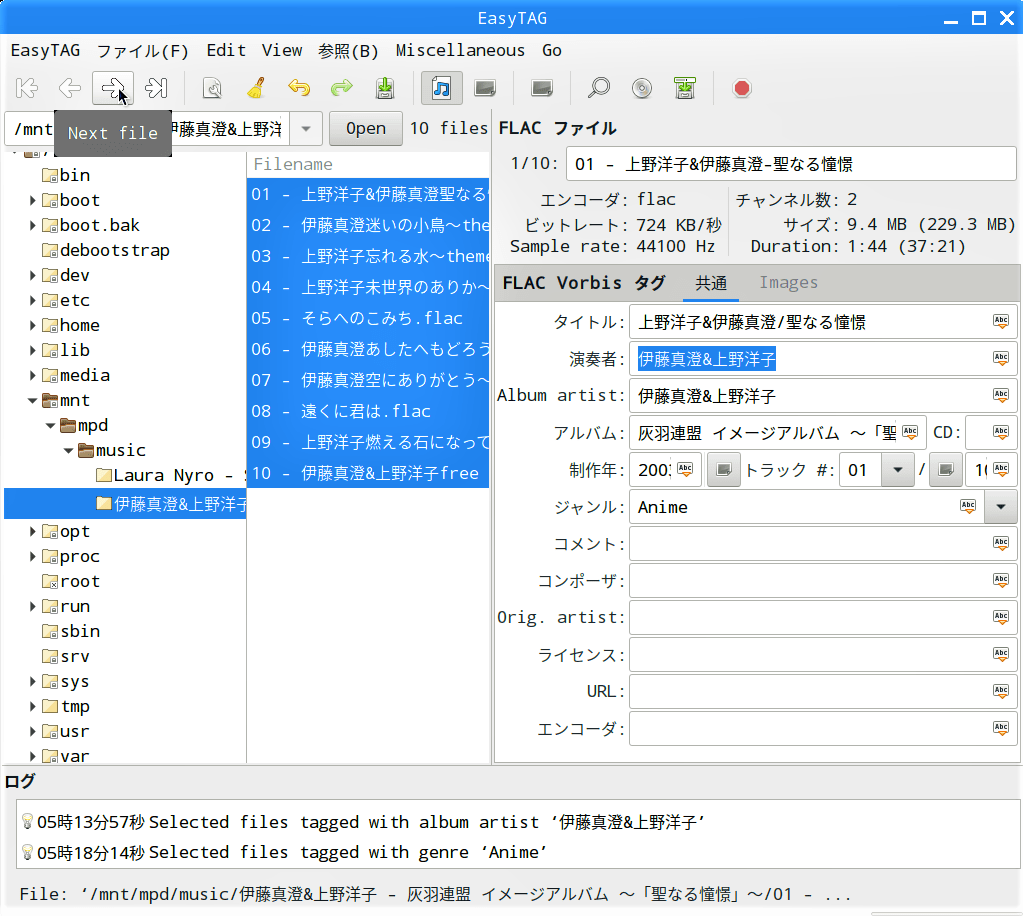Viewport: 1023px width, 916px height.
Task: Select file 08 遠くに君は.flac
Action: pos(368,411)
